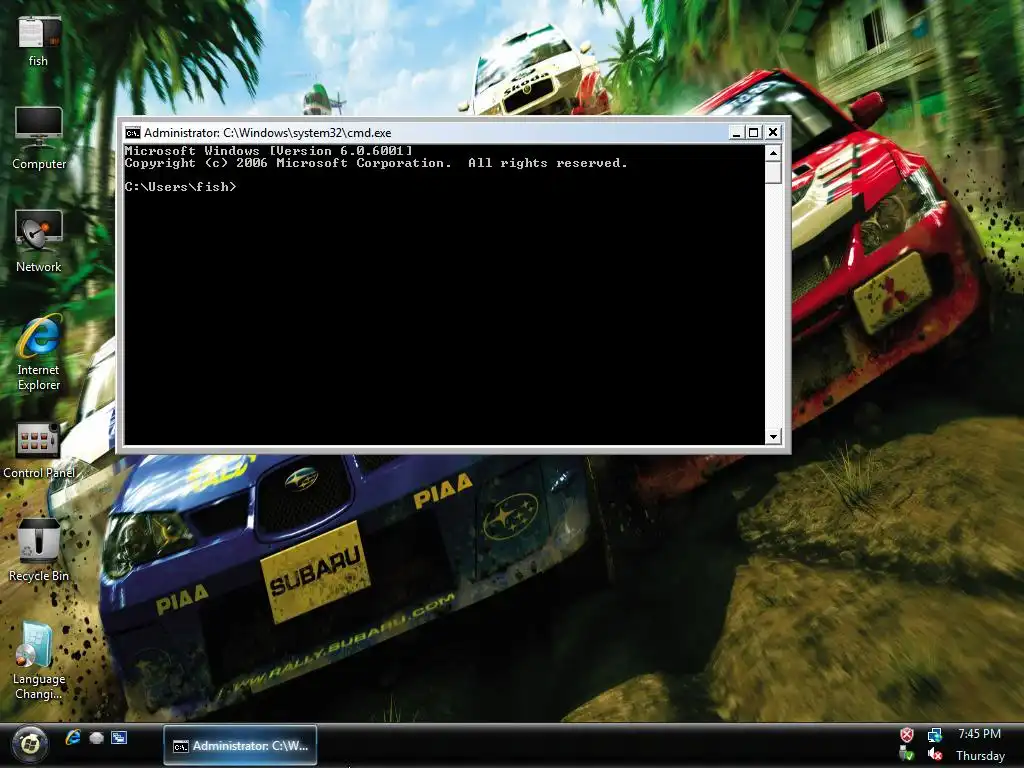1024x768 pixels.
Task: Click the cmd window scroll up arrow
Action: point(773,153)
